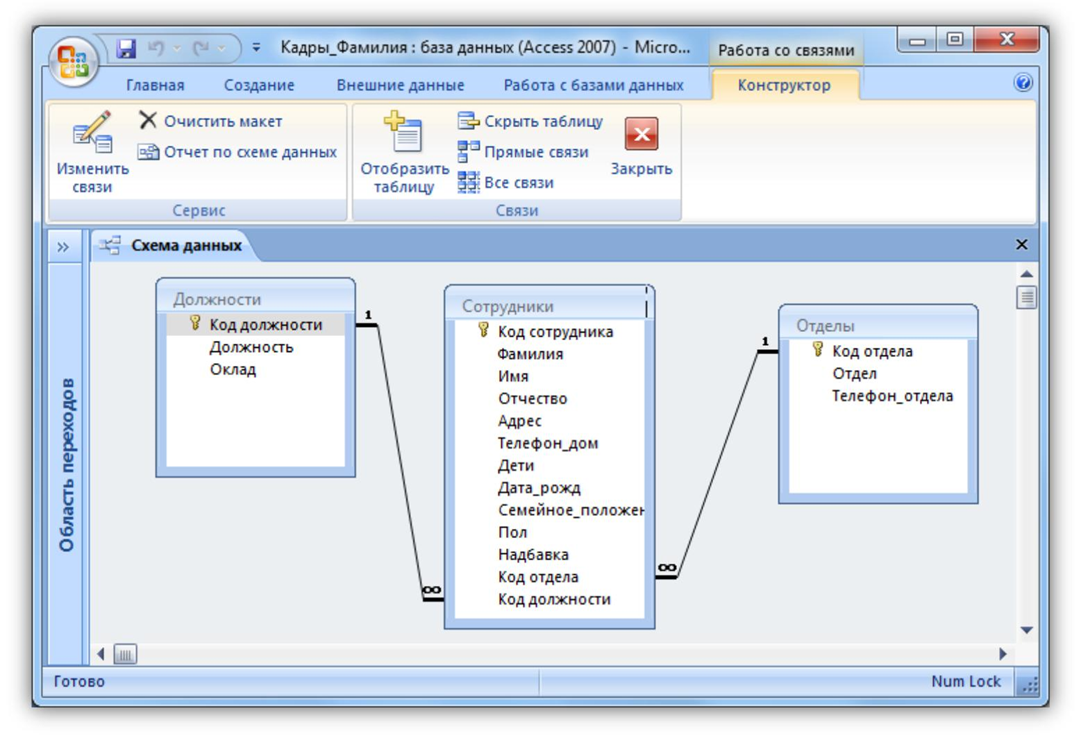
Task: Select Надбавка field
Action: (x=549, y=555)
